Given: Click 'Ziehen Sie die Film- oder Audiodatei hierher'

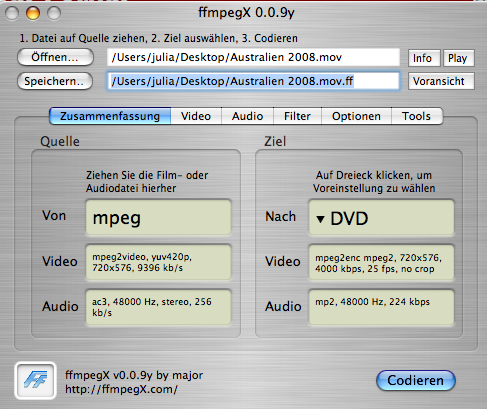Looking at the screenshot, I should [147, 182].
